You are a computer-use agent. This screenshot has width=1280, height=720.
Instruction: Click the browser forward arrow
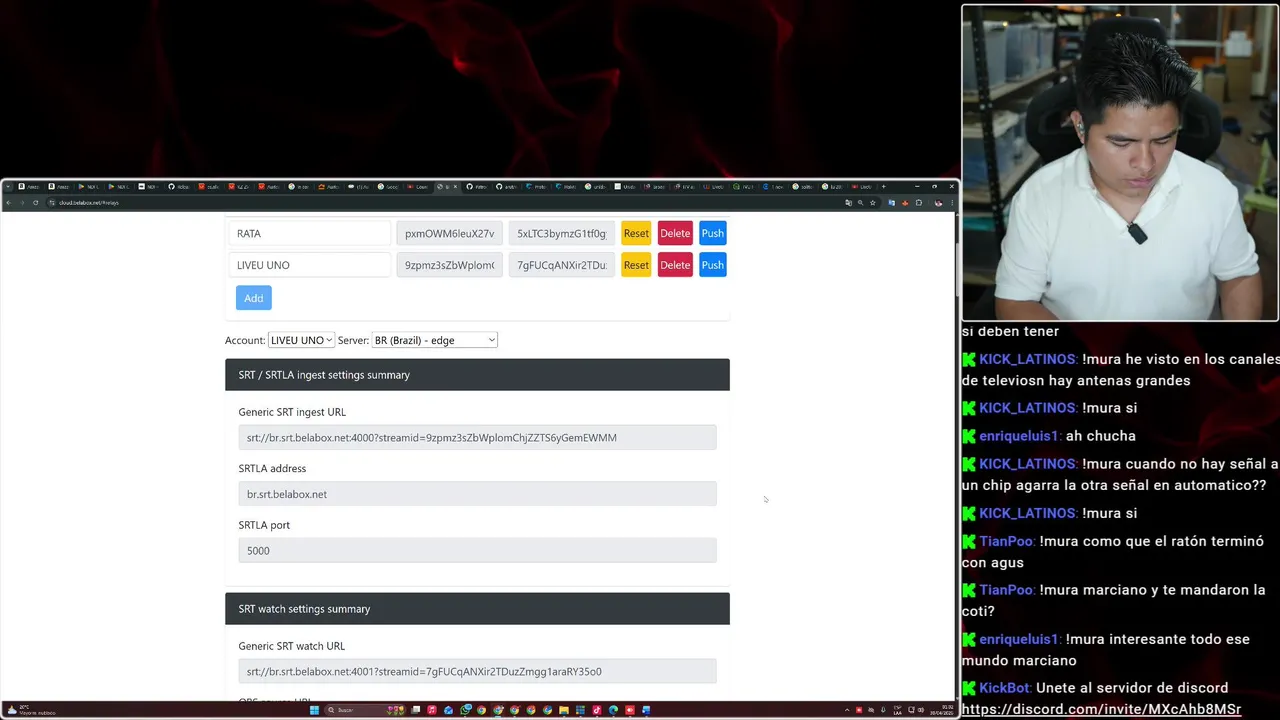(x=21, y=203)
